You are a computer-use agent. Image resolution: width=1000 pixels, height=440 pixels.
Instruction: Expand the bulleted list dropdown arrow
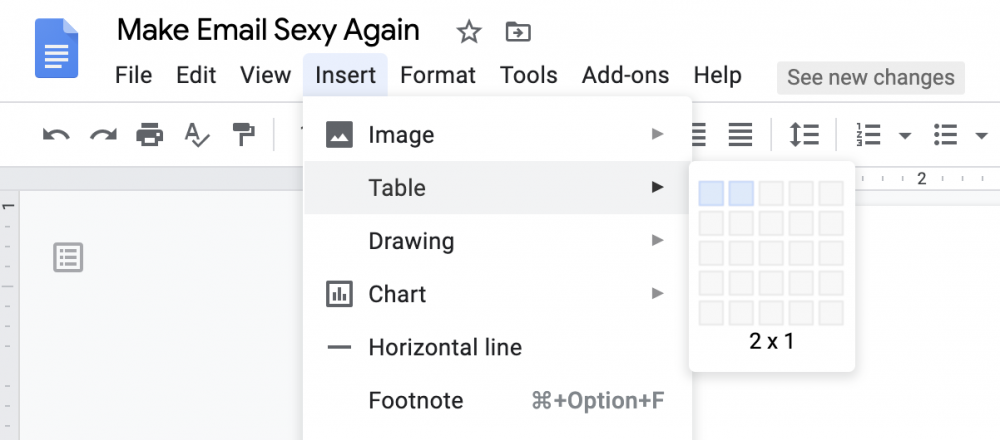click(x=979, y=135)
